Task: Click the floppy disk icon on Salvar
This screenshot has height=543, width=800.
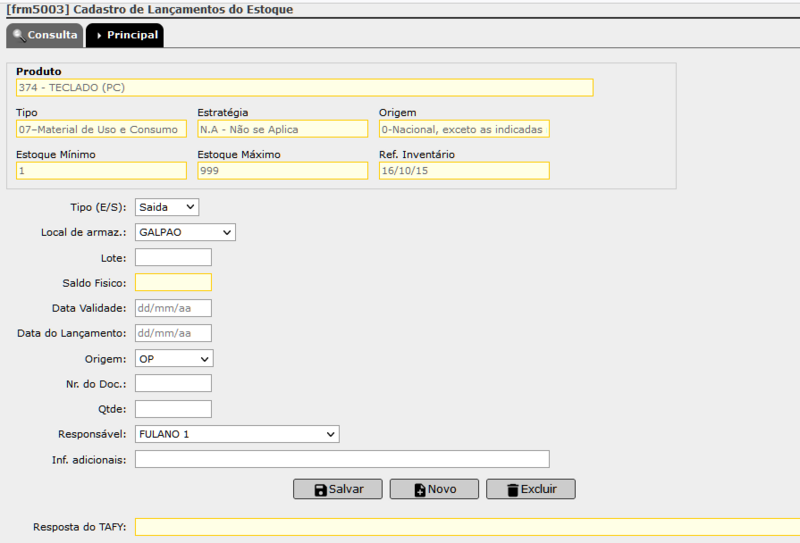Action: point(320,490)
